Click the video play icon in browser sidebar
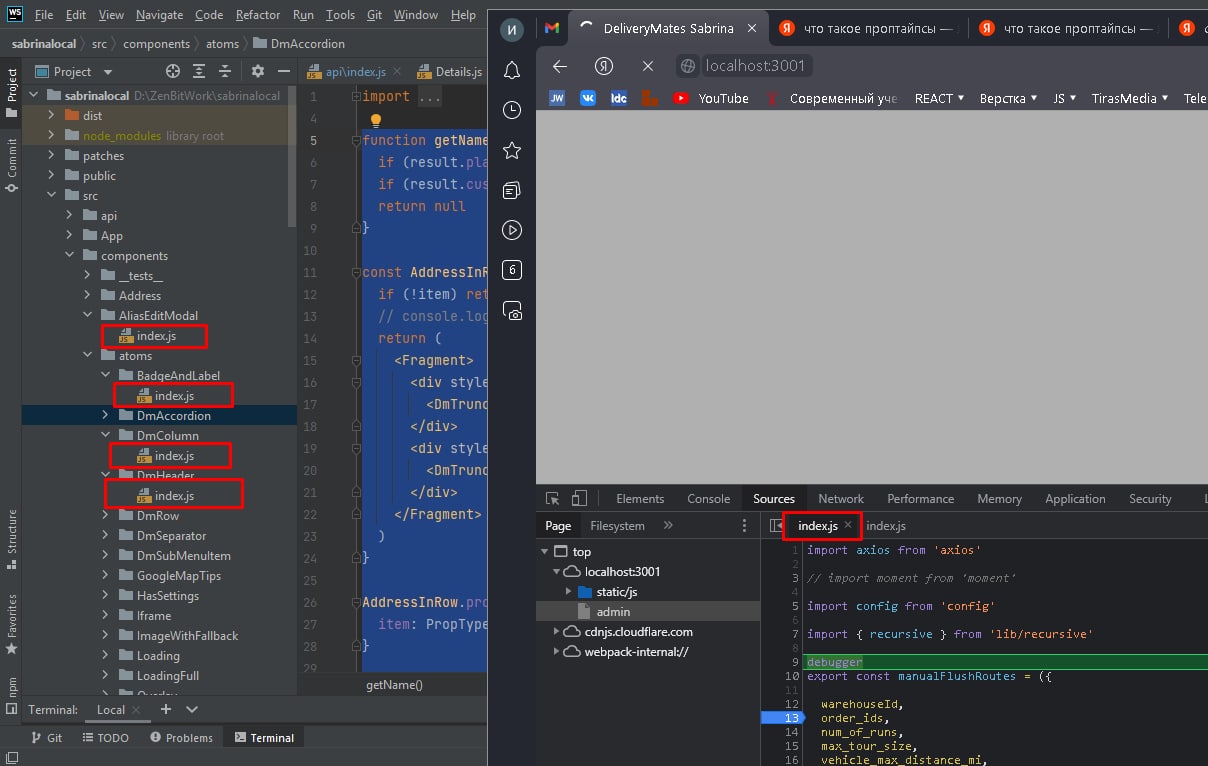1208x766 pixels. point(512,230)
